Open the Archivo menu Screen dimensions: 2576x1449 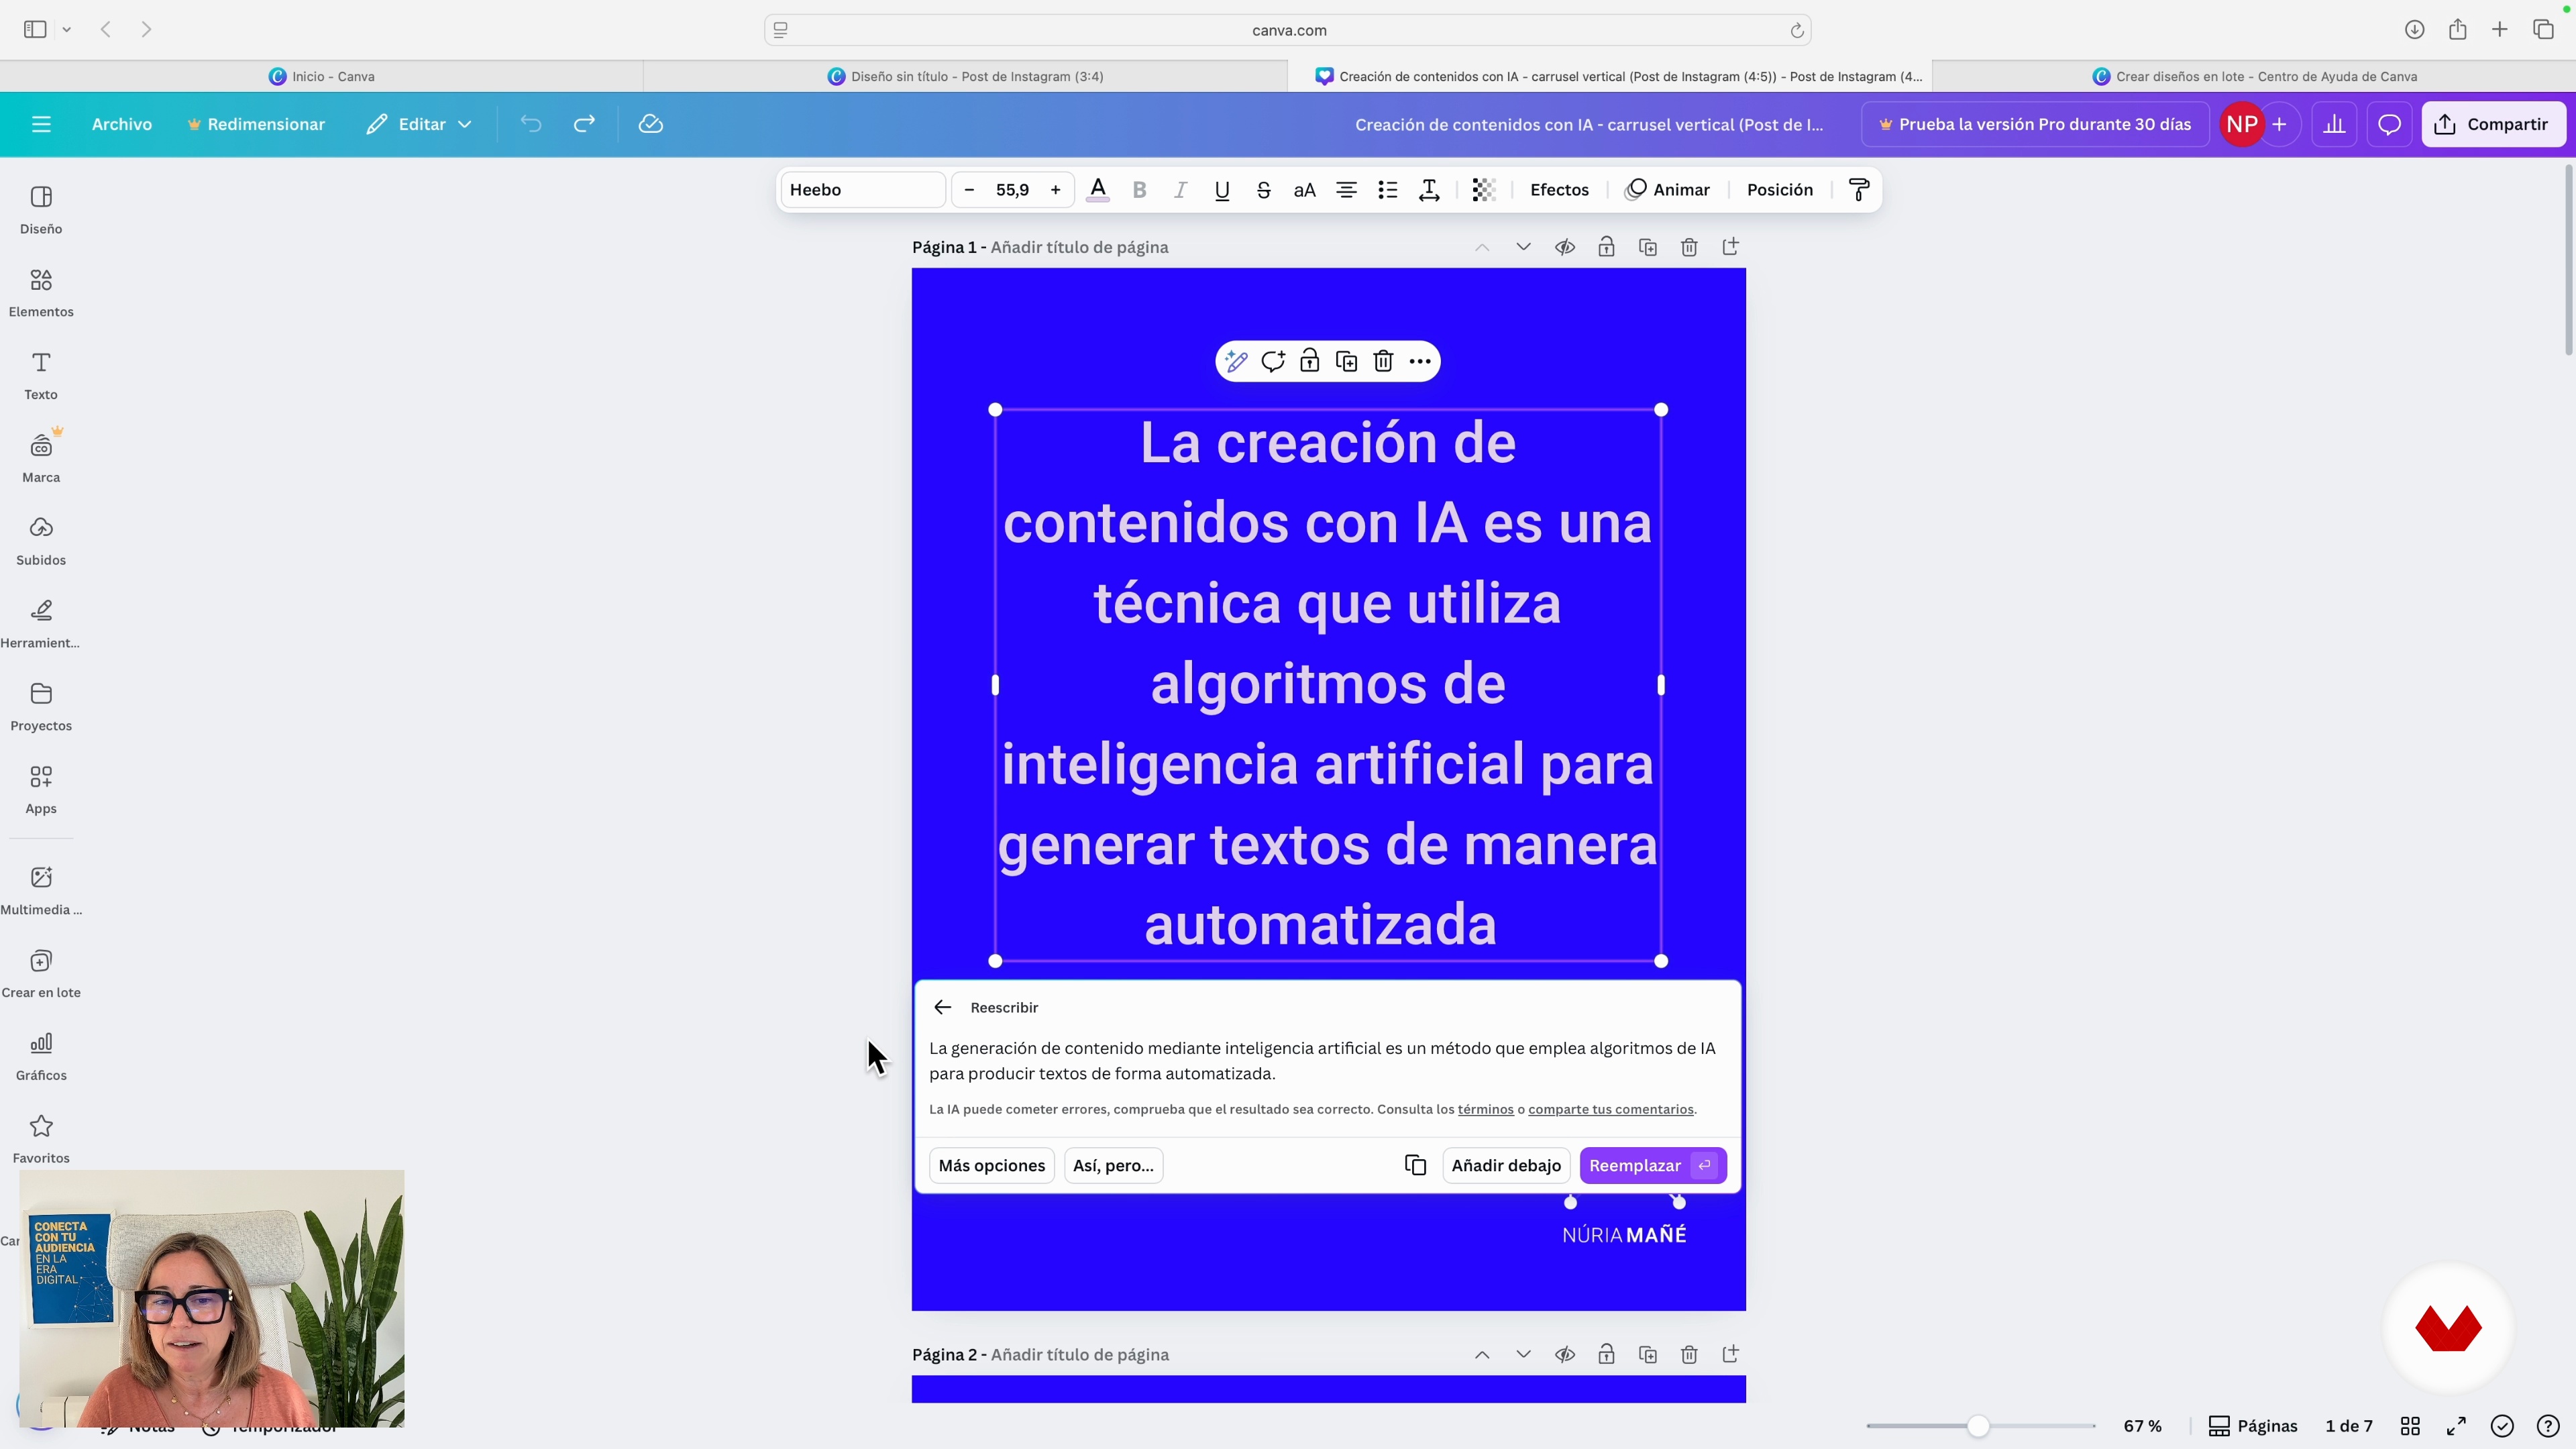click(122, 124)
